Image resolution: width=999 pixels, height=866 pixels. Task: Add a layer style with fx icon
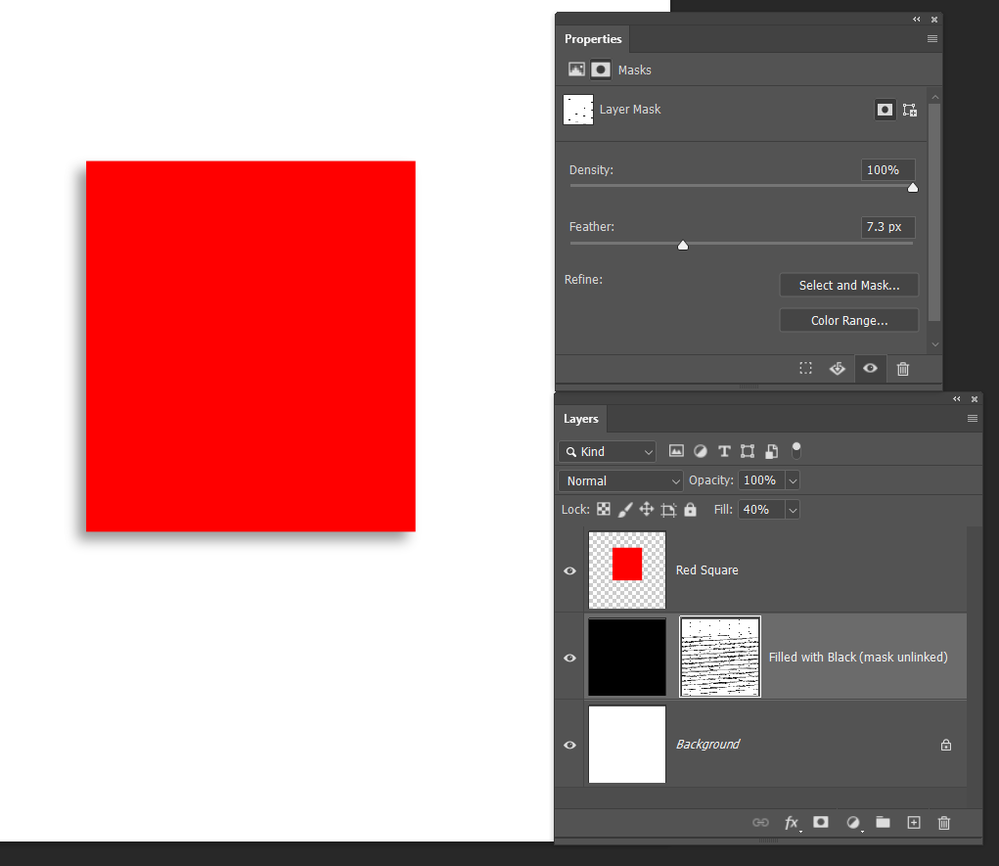791,823
